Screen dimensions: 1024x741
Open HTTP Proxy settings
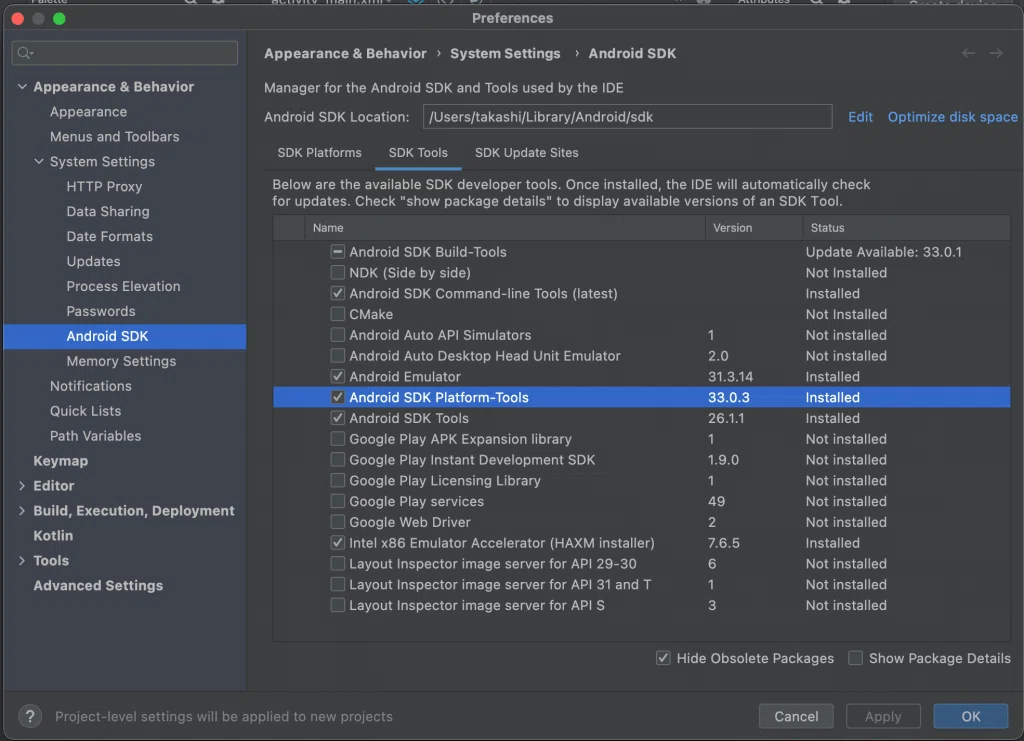(x=104, y=187)
